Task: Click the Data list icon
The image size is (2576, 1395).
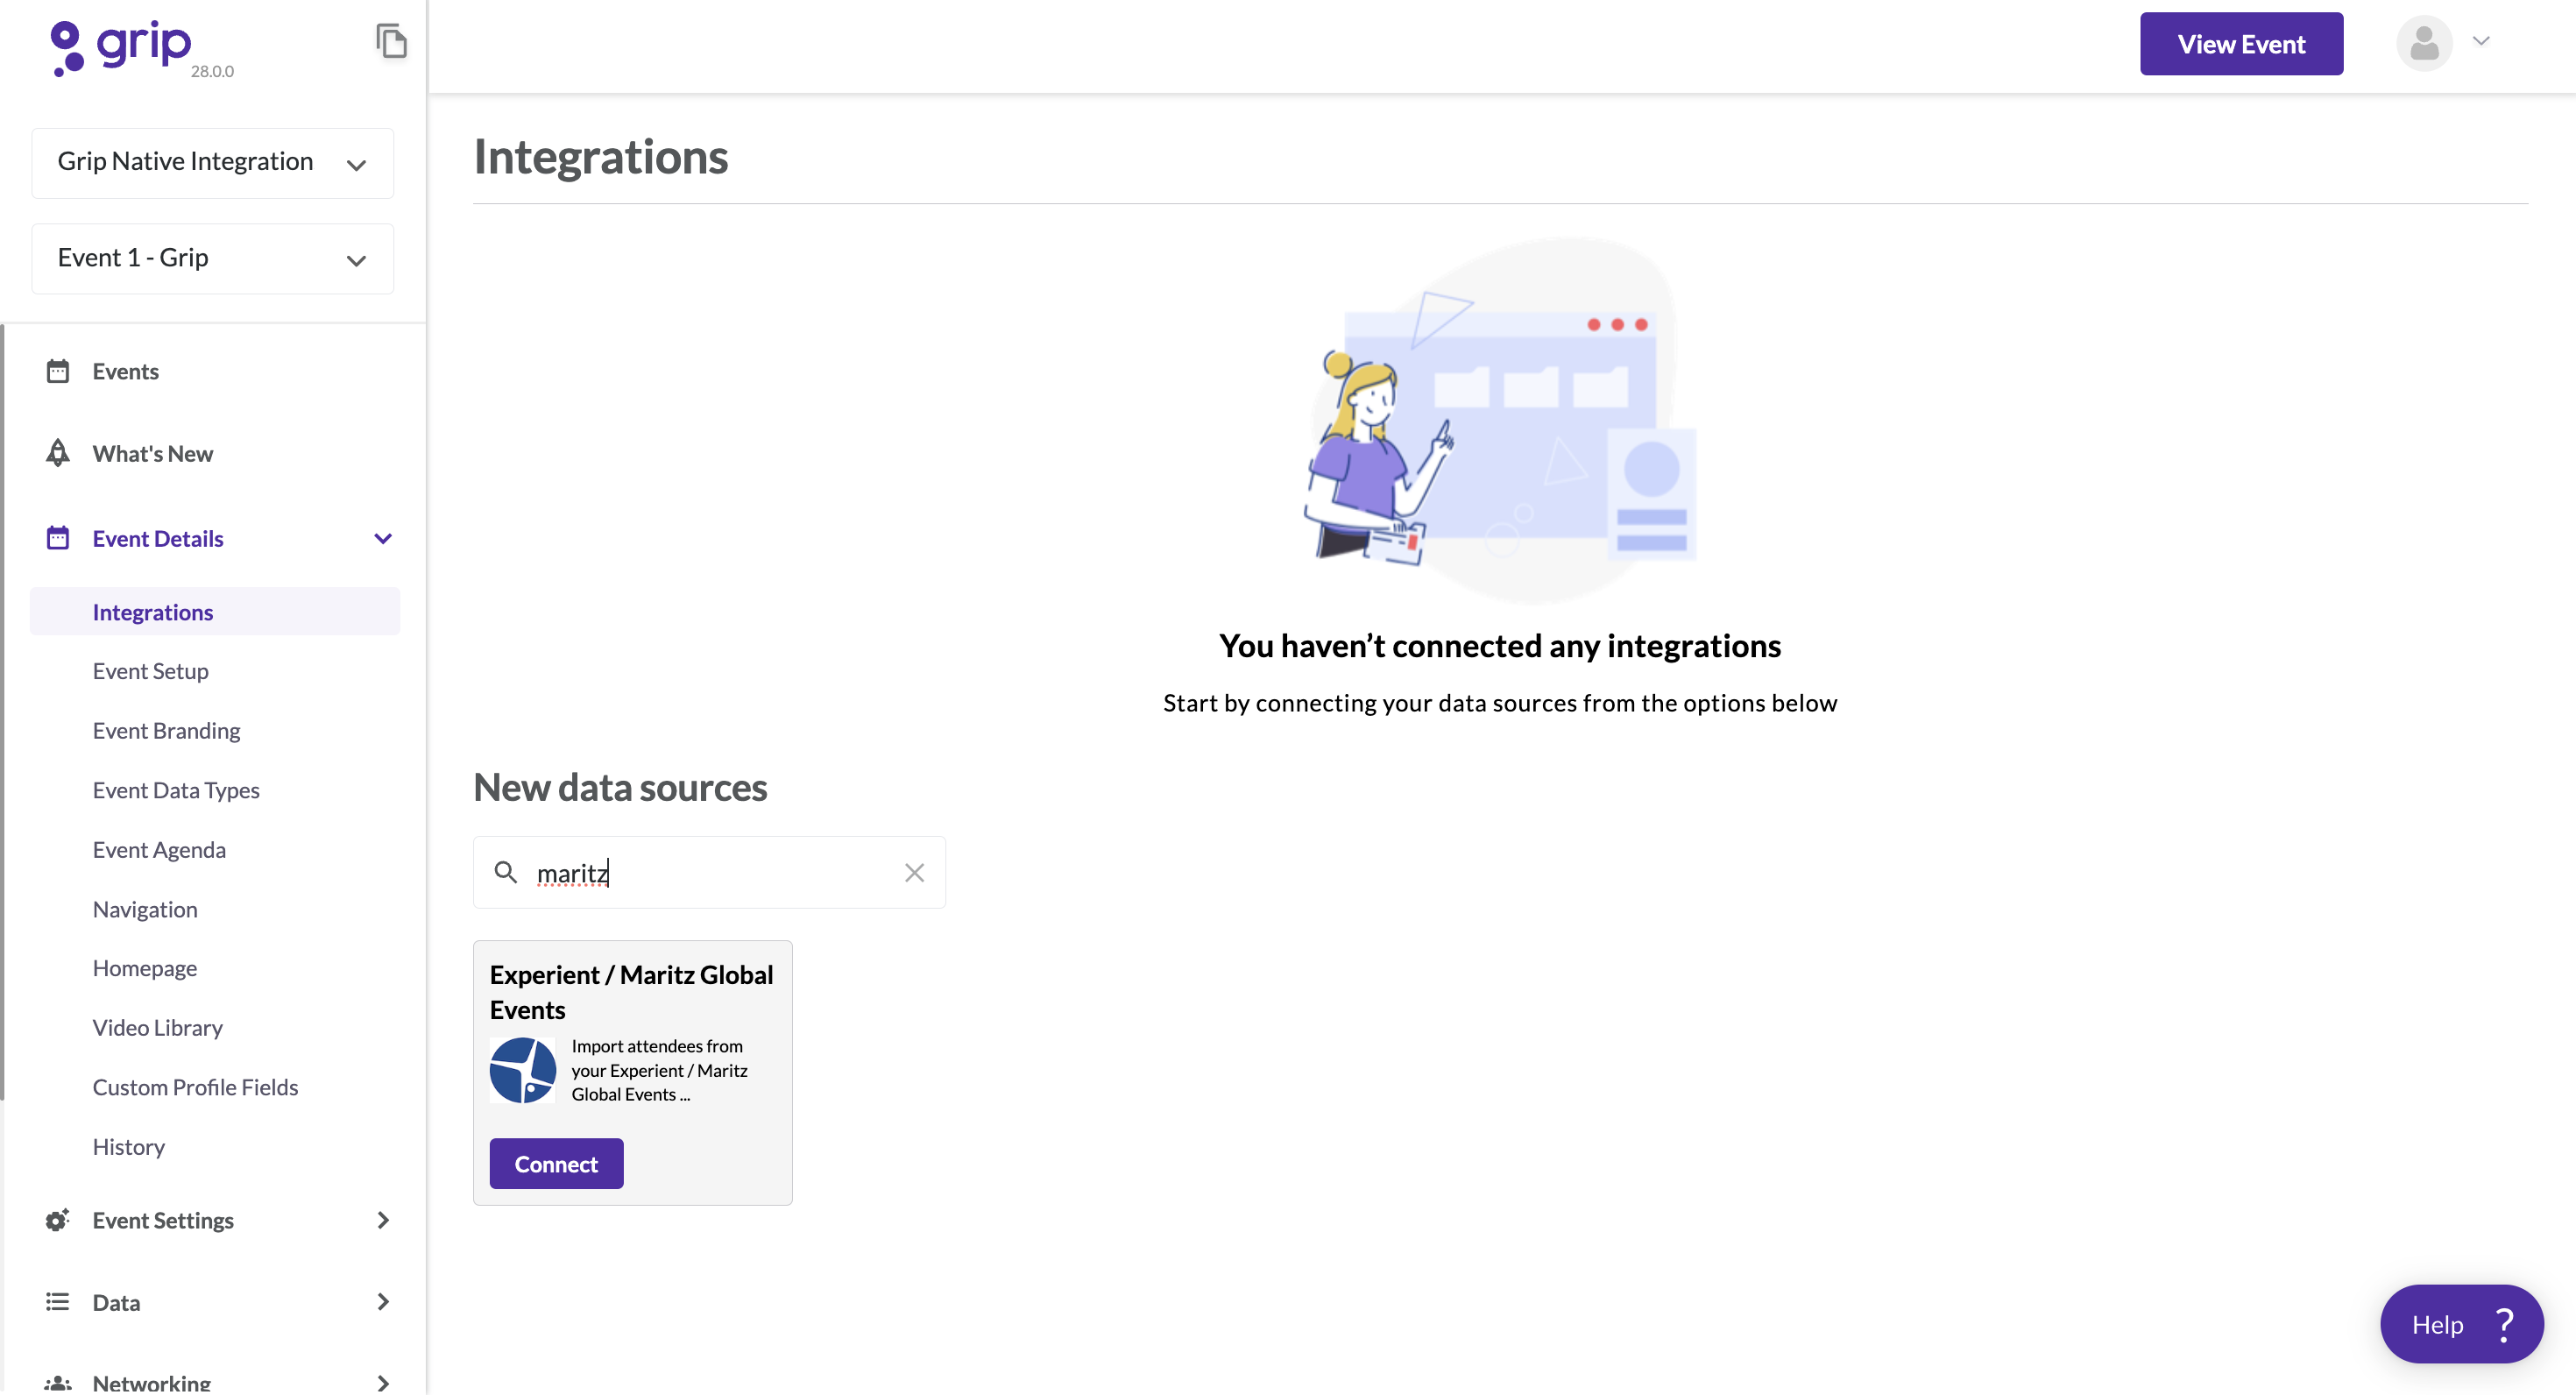Action: [58, 1302]
